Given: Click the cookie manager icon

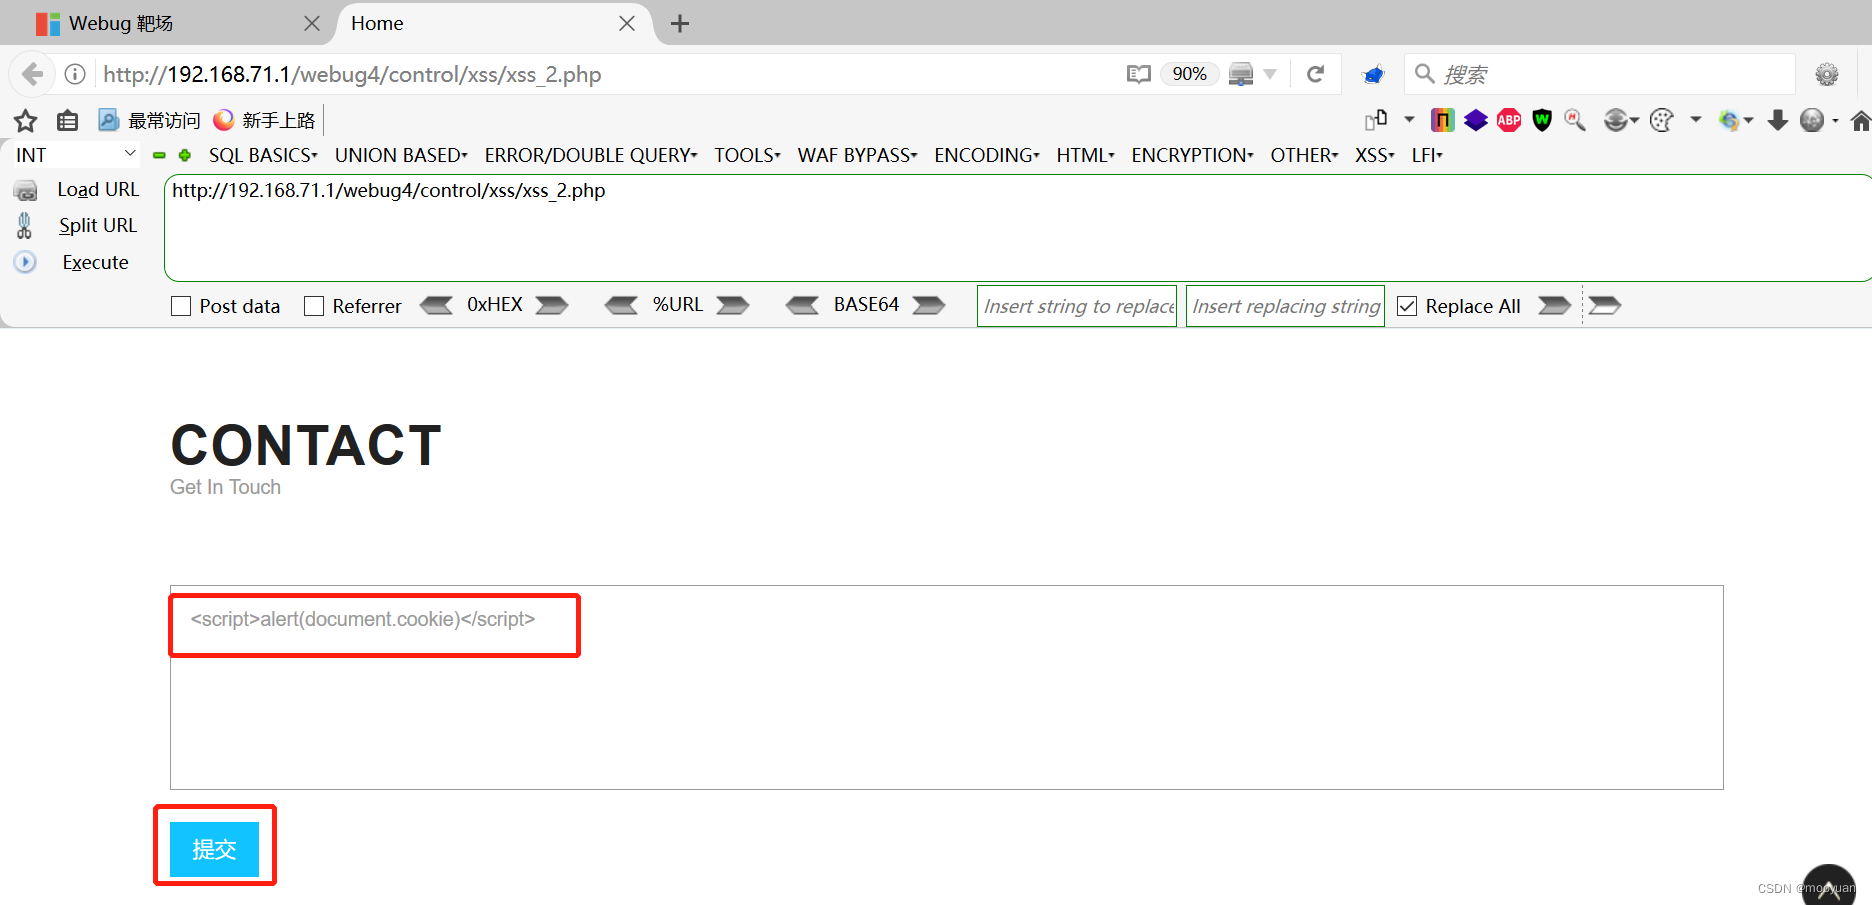Looking at the screenshot, I should (x=1661, y=120).
